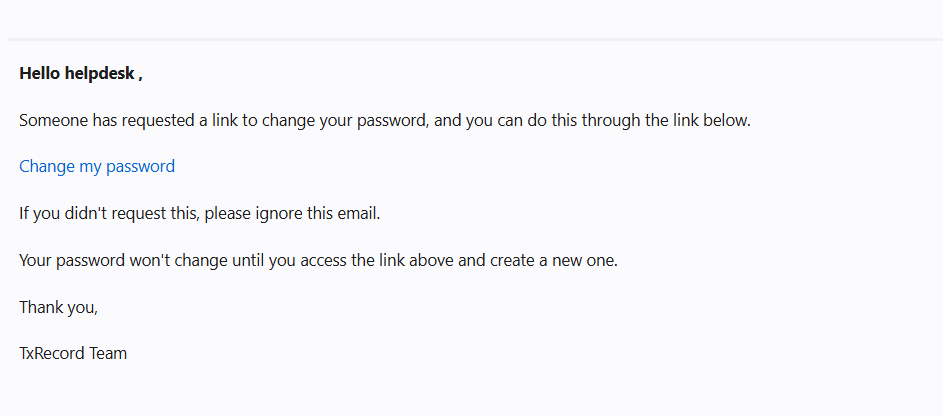Screen dimensions: 943x416
Task: Open the Change my password link
Action: (x=97, y=167)
